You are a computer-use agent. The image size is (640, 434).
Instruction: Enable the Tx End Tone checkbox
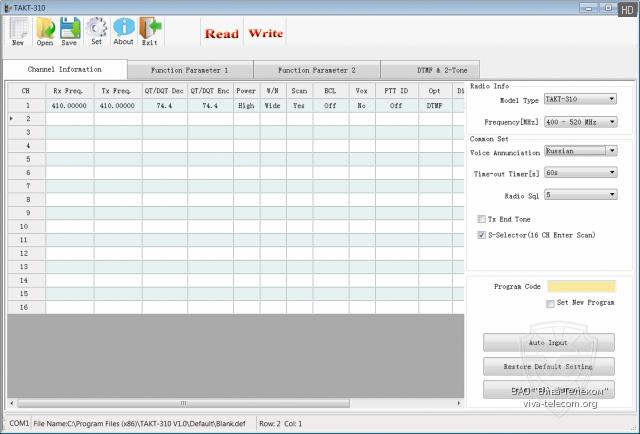point(482,219)
